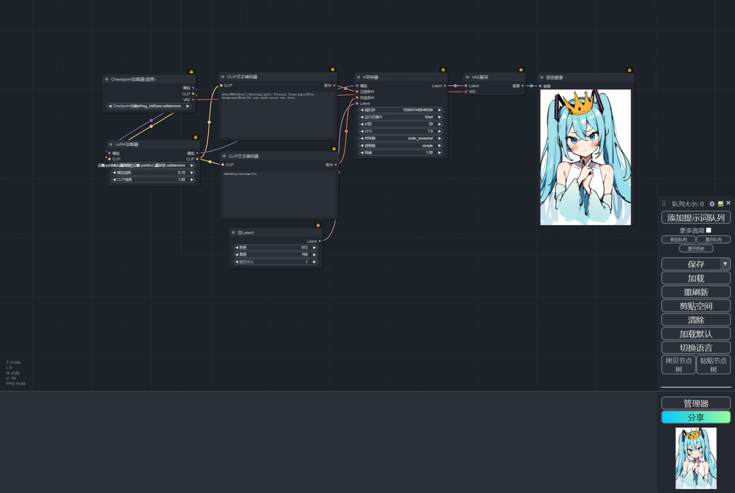735x493 pixels.
Task: Click midpoint dot on KSampler-to-VAE link
Action: [455, 86]
